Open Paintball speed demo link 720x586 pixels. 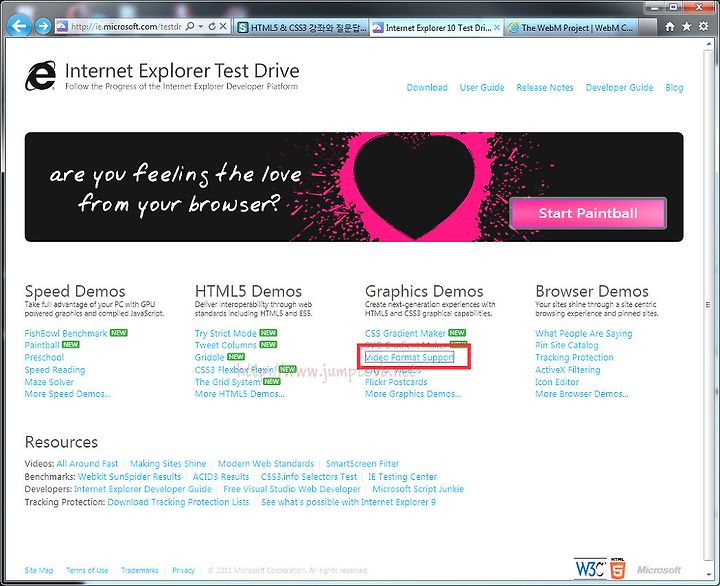tap(42, 345)
